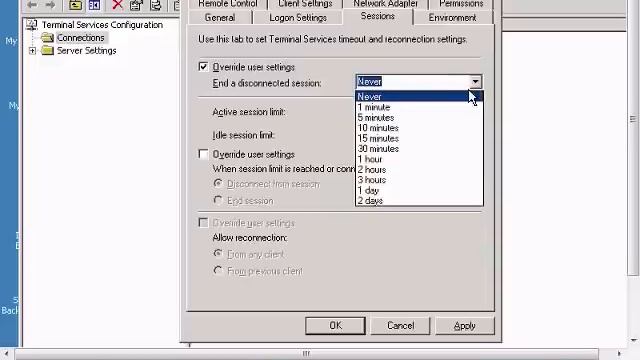The height and width of the screenshot is (360, 640).
Task: Click the red X Delete toolbar icon
Action: pyautogui.click(x=118, y=5)
